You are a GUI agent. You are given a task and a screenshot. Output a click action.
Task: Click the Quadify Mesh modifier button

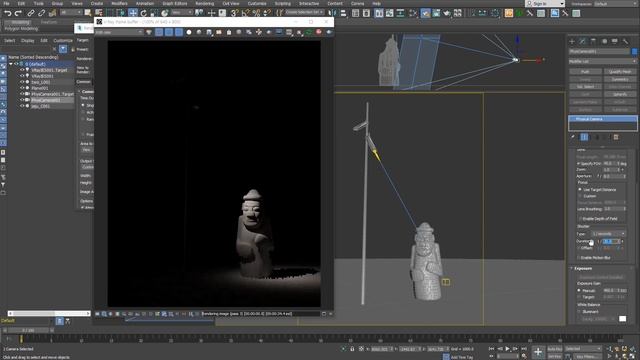pyautogui.click(x=620, y=72)
